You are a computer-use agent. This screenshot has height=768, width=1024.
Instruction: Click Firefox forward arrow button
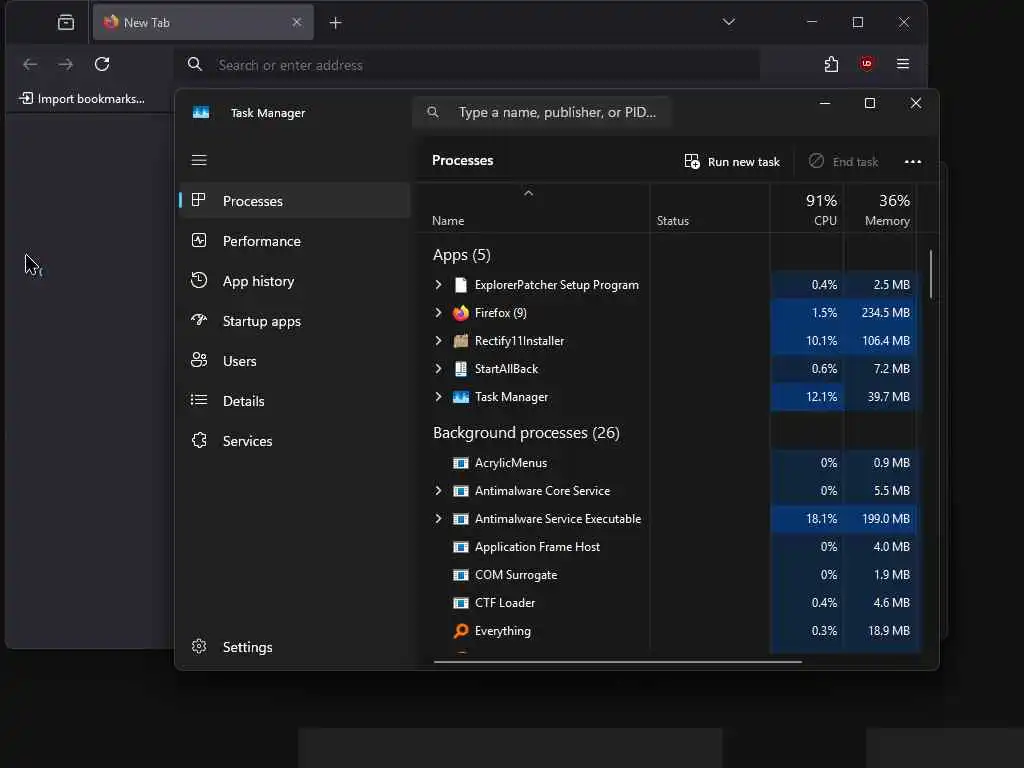point(66,64)
